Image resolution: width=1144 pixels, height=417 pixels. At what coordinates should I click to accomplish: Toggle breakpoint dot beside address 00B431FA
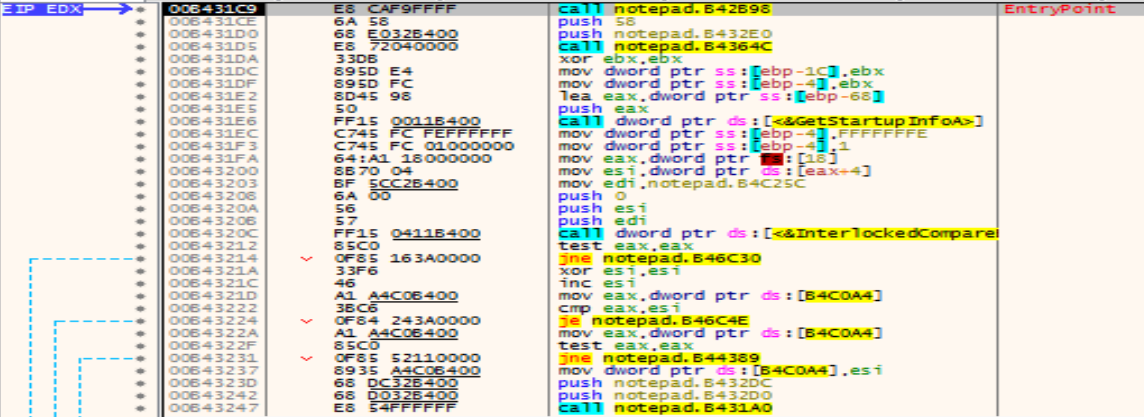click(141, 158)
